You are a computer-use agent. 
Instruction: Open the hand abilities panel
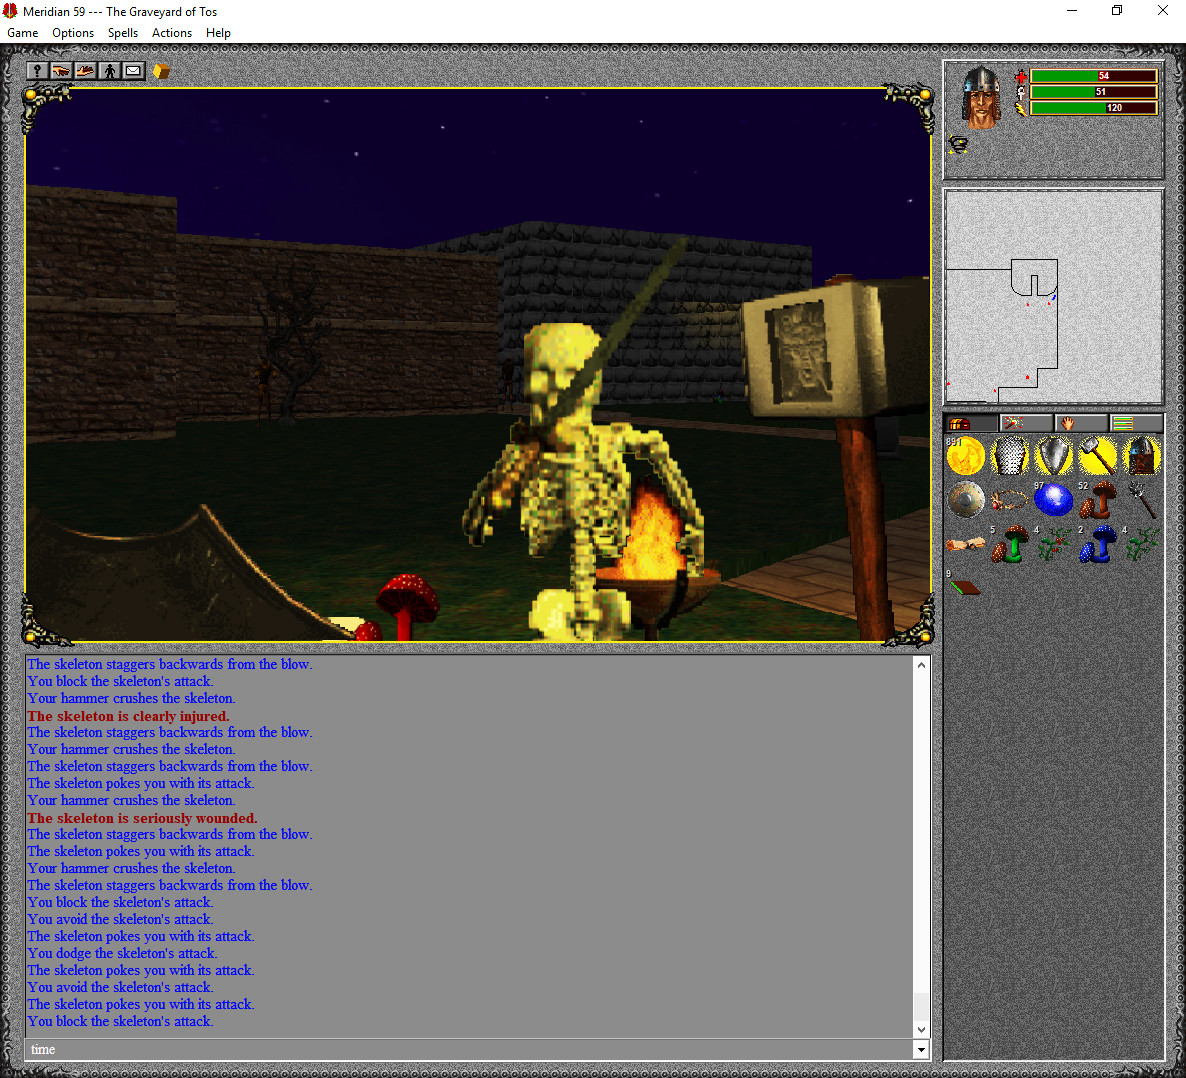tap(1082, 421)
